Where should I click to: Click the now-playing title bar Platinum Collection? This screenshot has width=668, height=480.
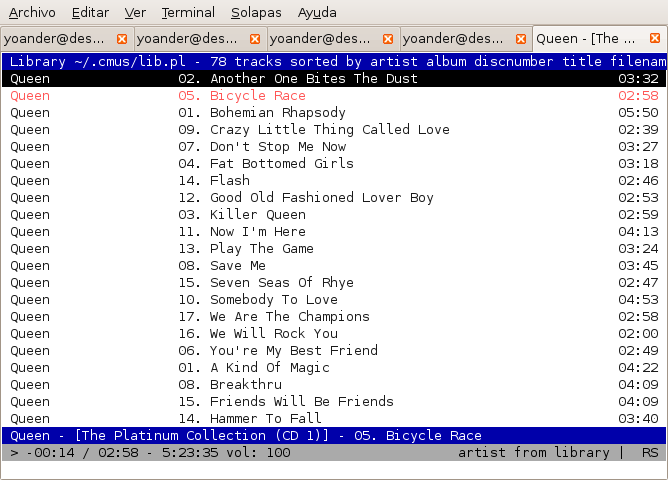pyautogui.click(x=334, y=436)
